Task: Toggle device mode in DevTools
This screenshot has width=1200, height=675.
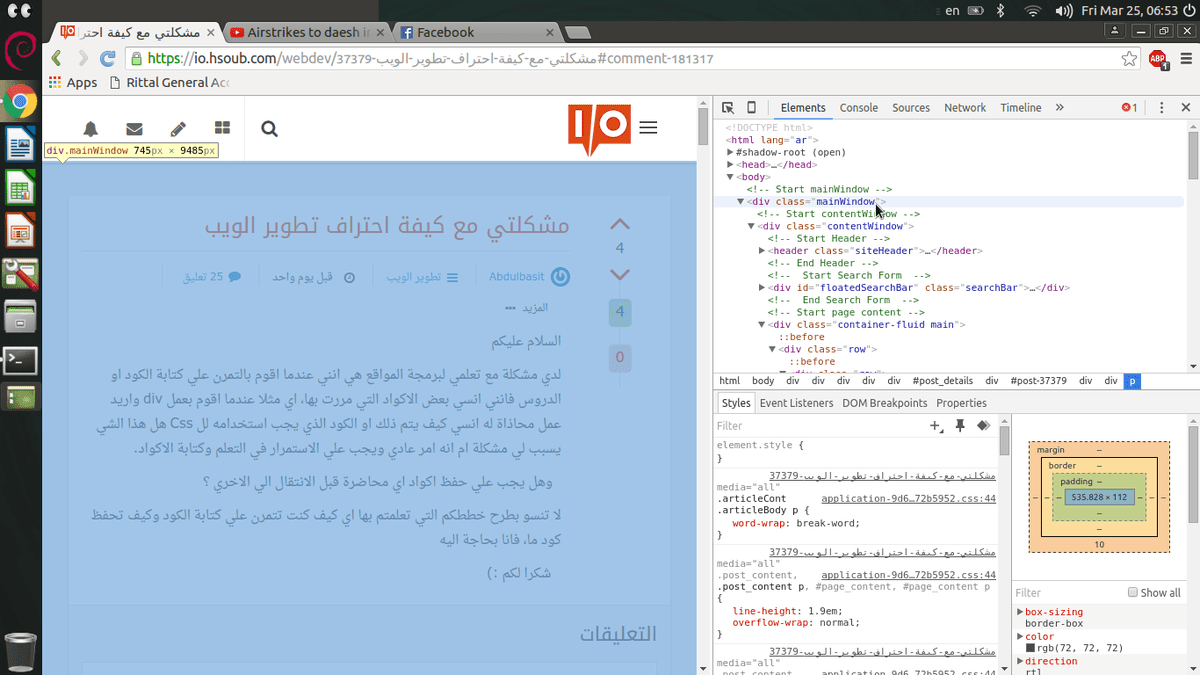Action: (752, 108)
